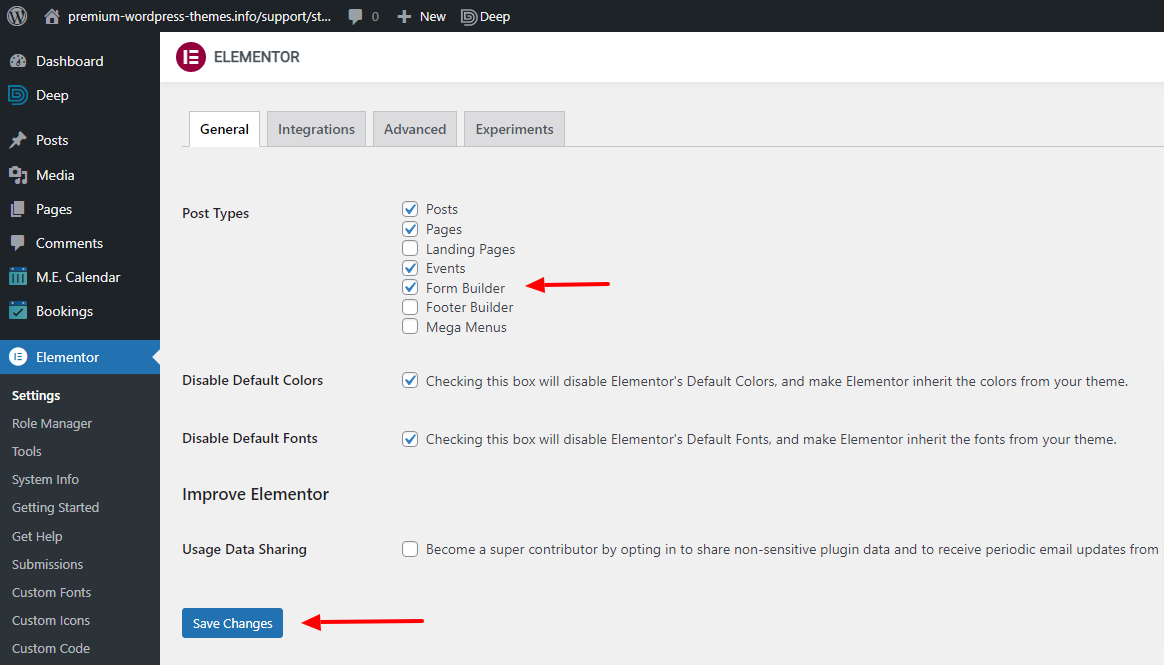Screen dimensions: 1164x665
Task: Click the WordPress logo icon
Action: (x=17, y=16)
